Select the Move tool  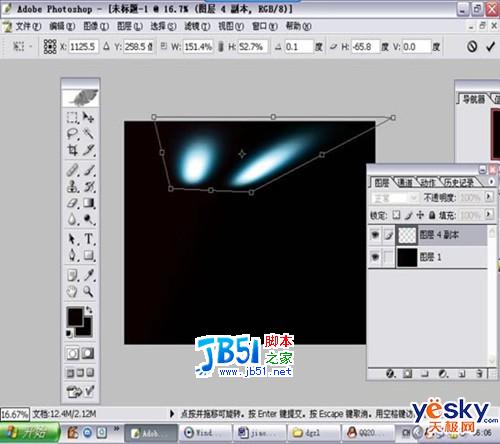(x=88, y=117)
